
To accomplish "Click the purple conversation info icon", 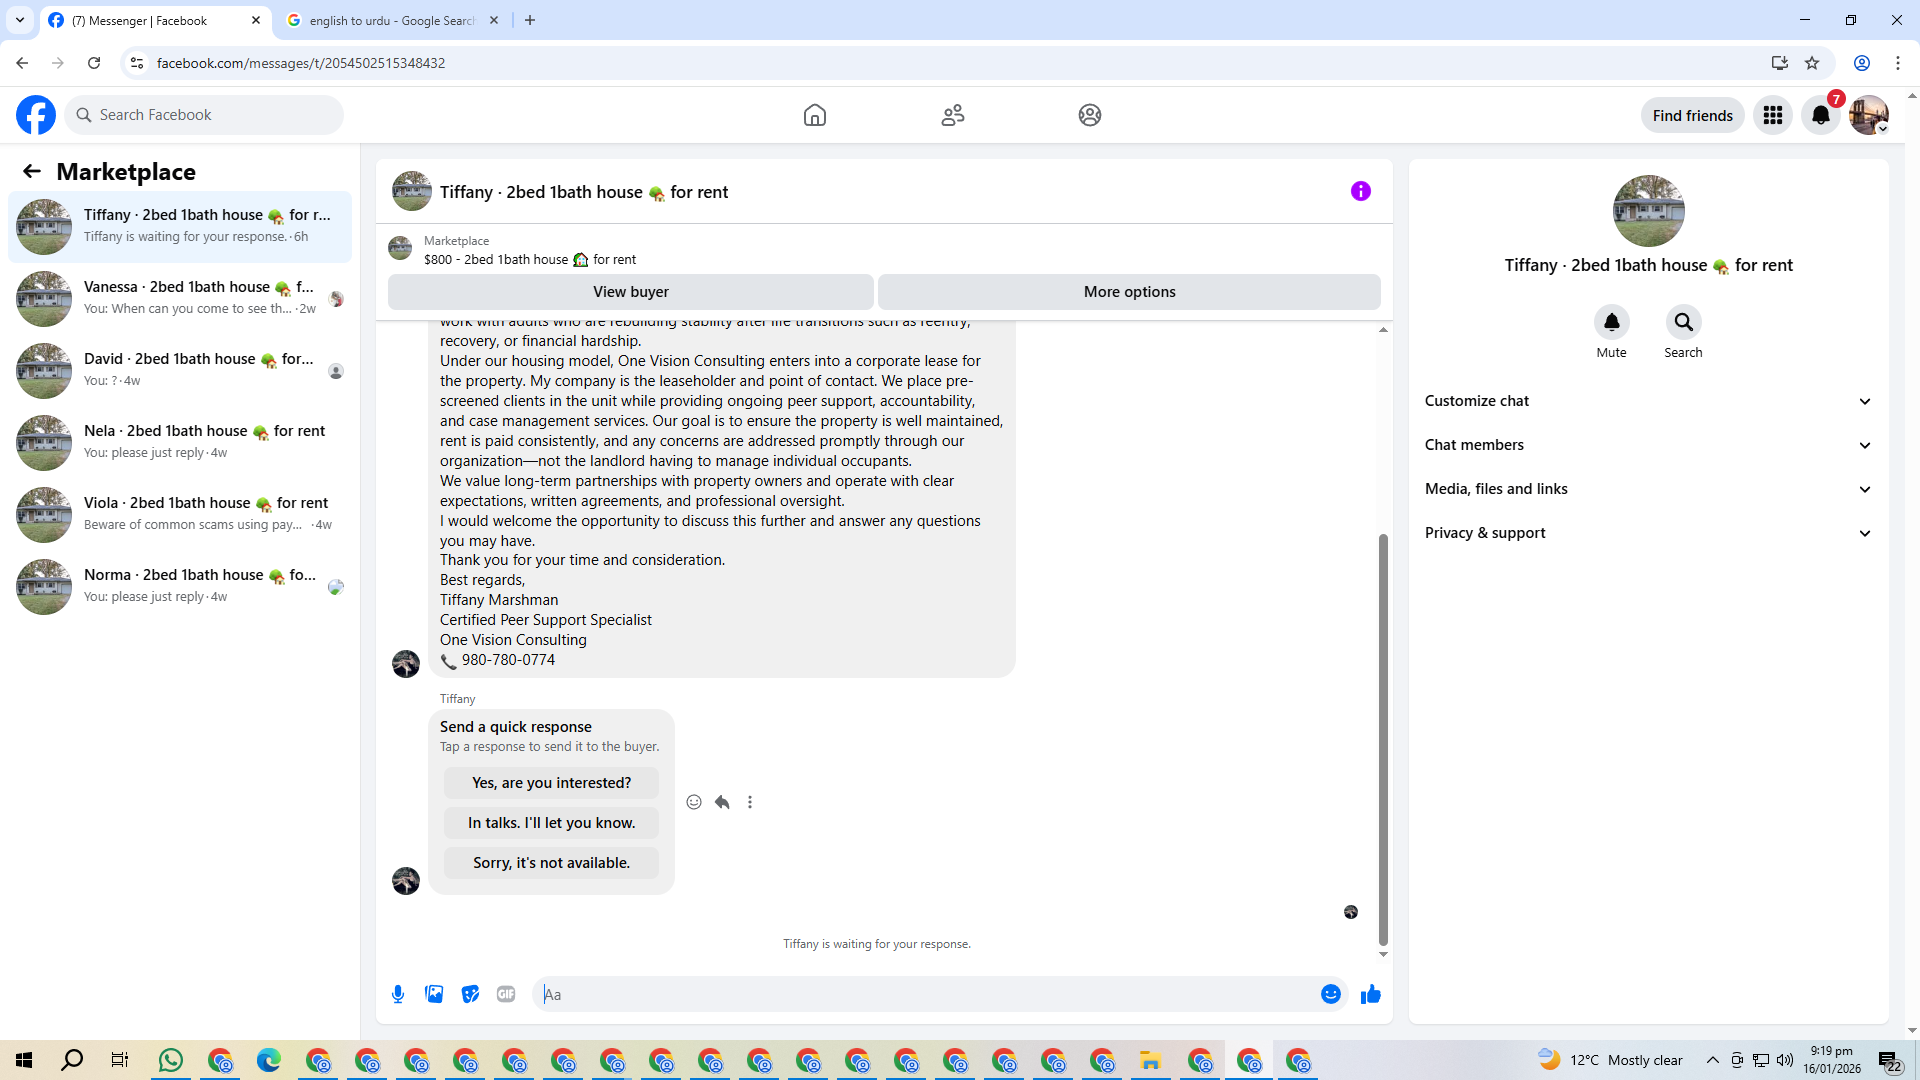I will click(1360, 191).
